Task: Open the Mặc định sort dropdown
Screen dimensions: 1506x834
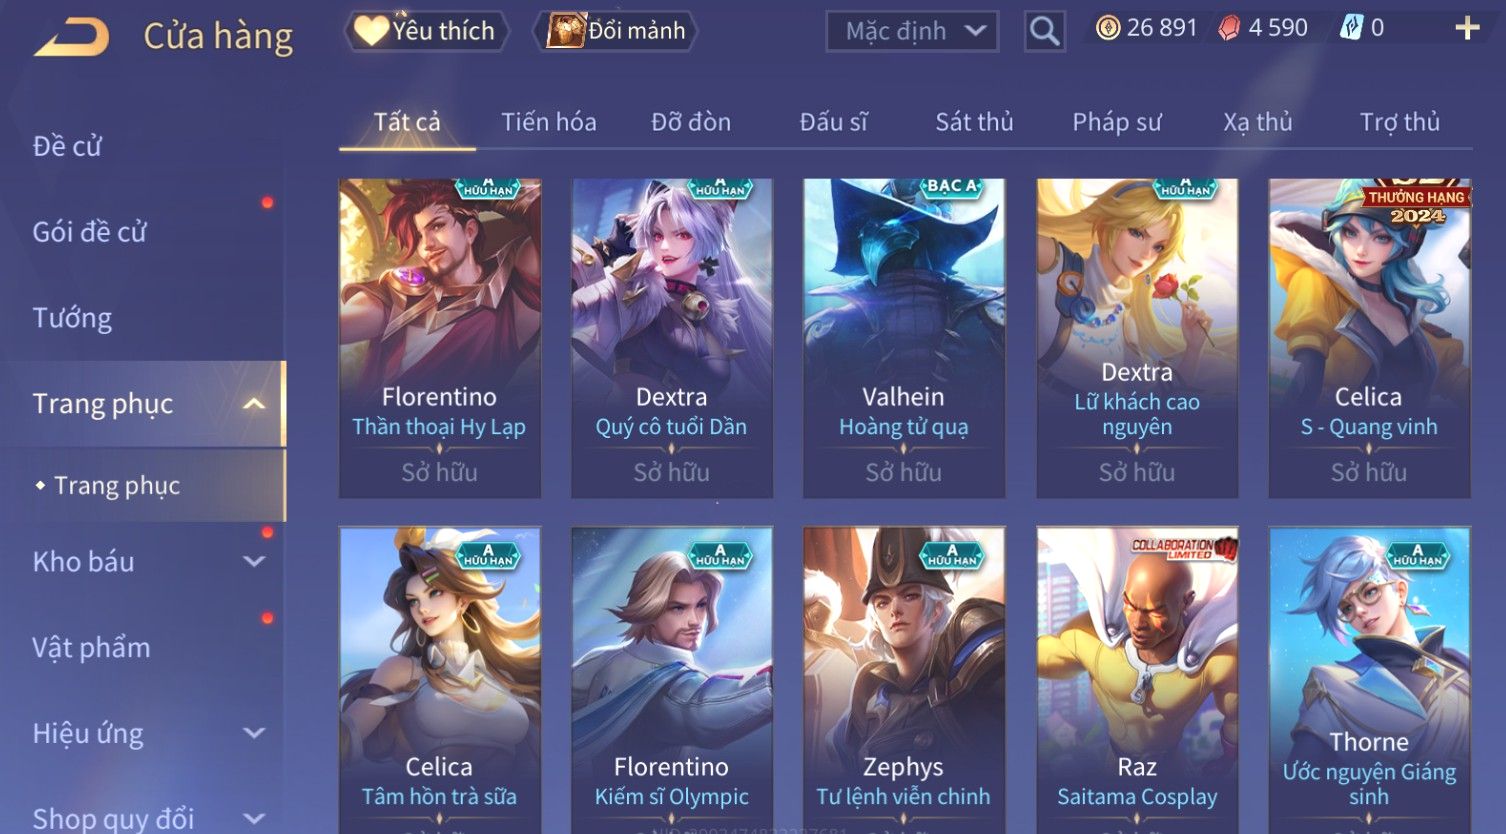Action: coord(913,31)
